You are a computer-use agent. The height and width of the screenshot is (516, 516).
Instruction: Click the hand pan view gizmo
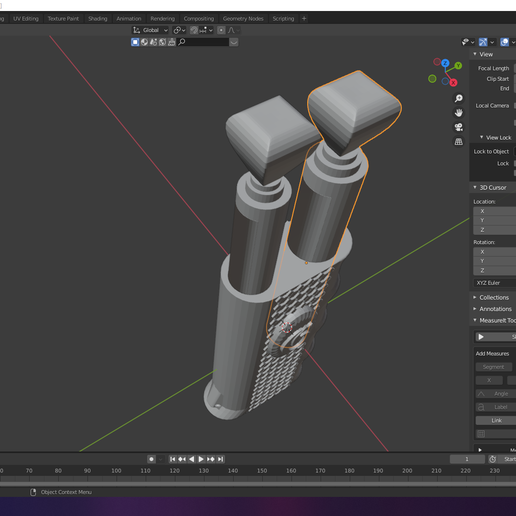459,113
